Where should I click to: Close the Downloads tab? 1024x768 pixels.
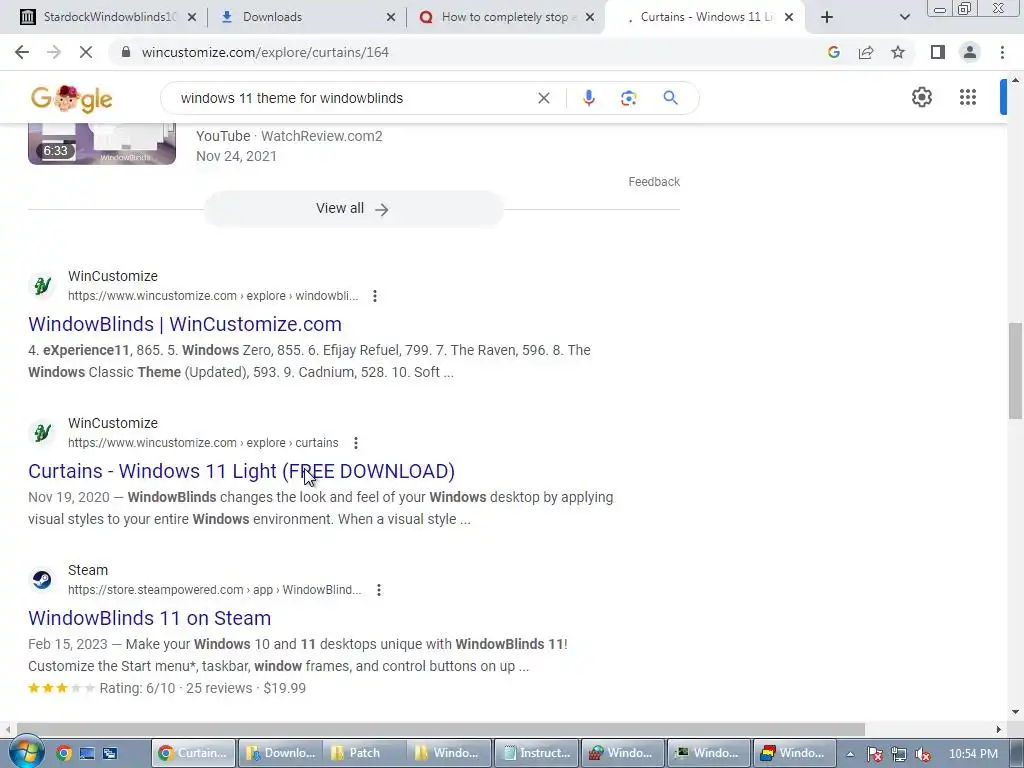click(x=391, y=17)
